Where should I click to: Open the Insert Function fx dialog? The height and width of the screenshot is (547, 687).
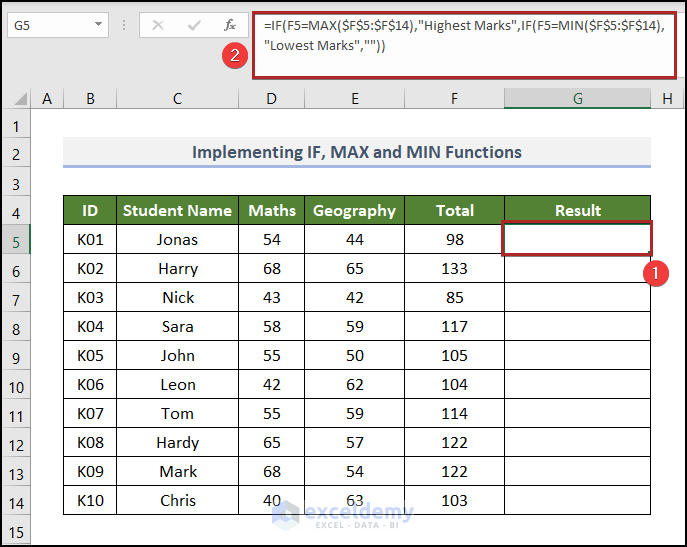click(230, 25)
